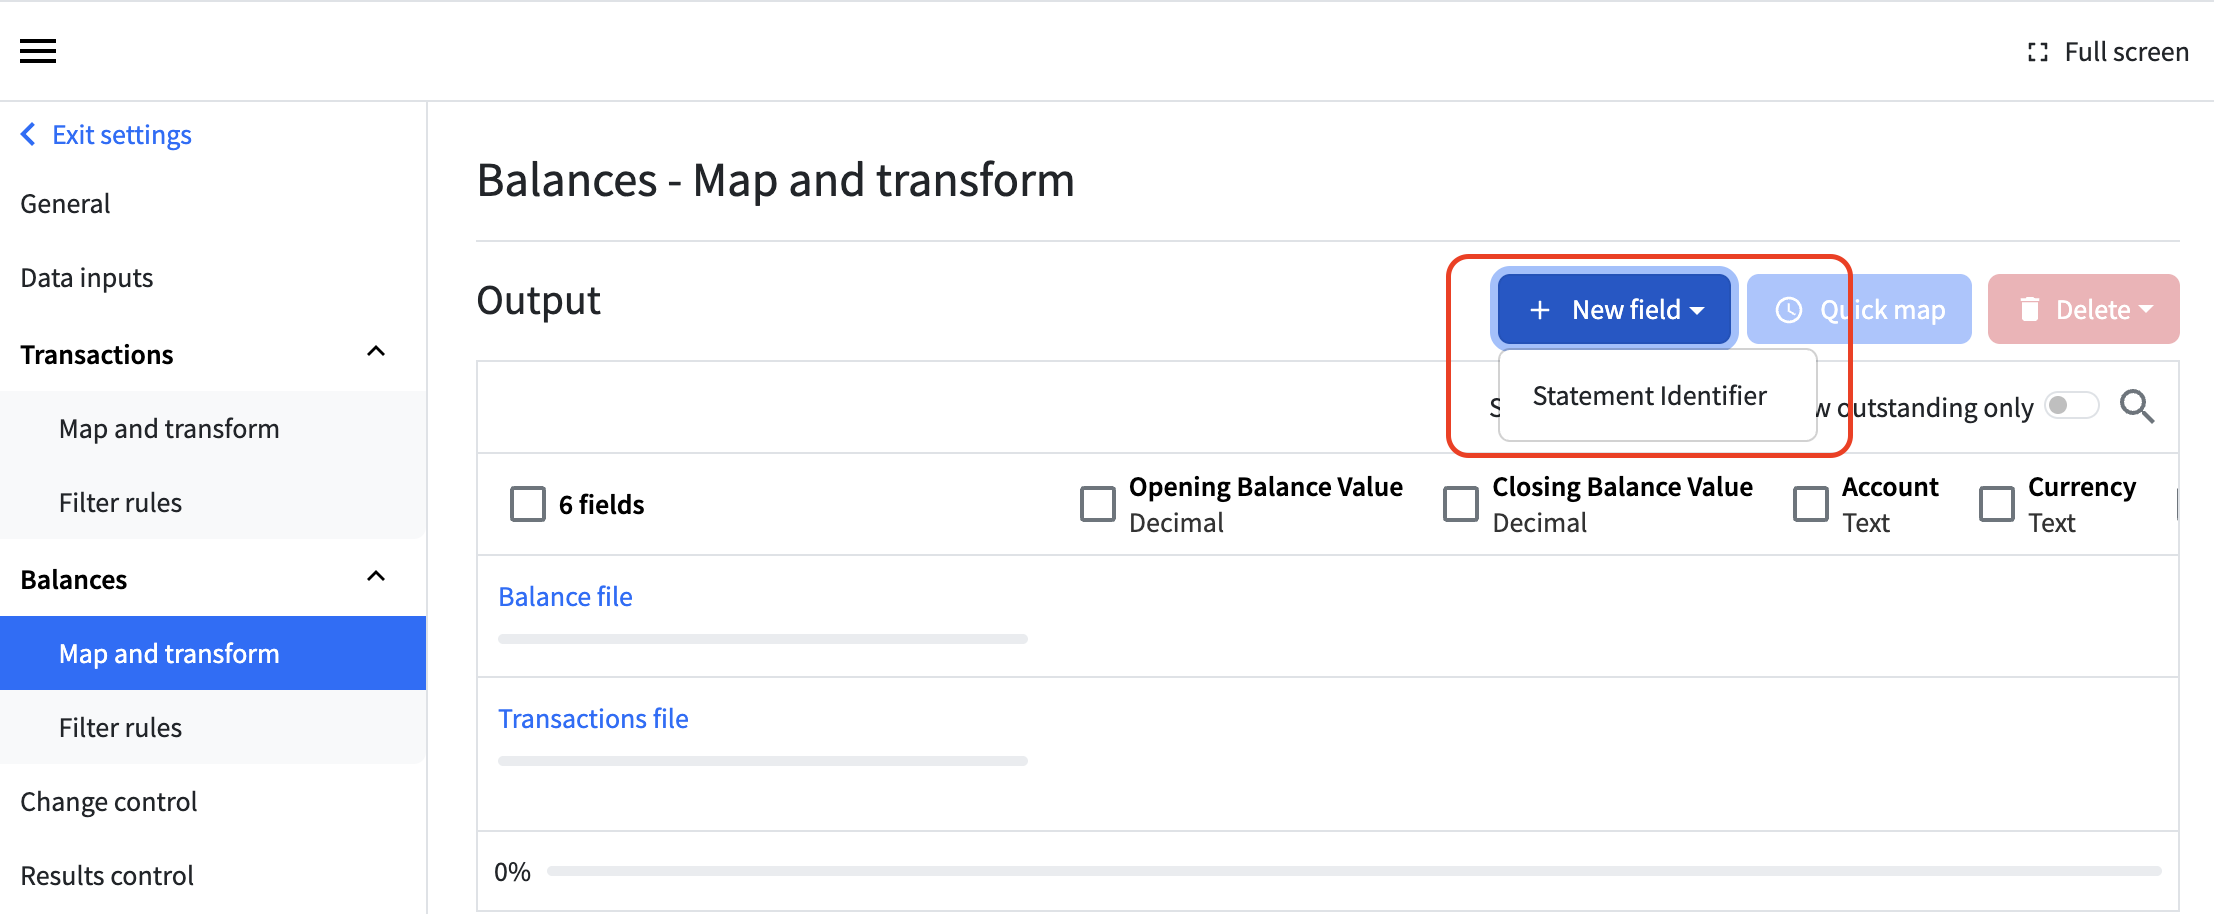Click the back chevron beside Exit settings
The image size is (2214, 914).
(x=28, y=134)
